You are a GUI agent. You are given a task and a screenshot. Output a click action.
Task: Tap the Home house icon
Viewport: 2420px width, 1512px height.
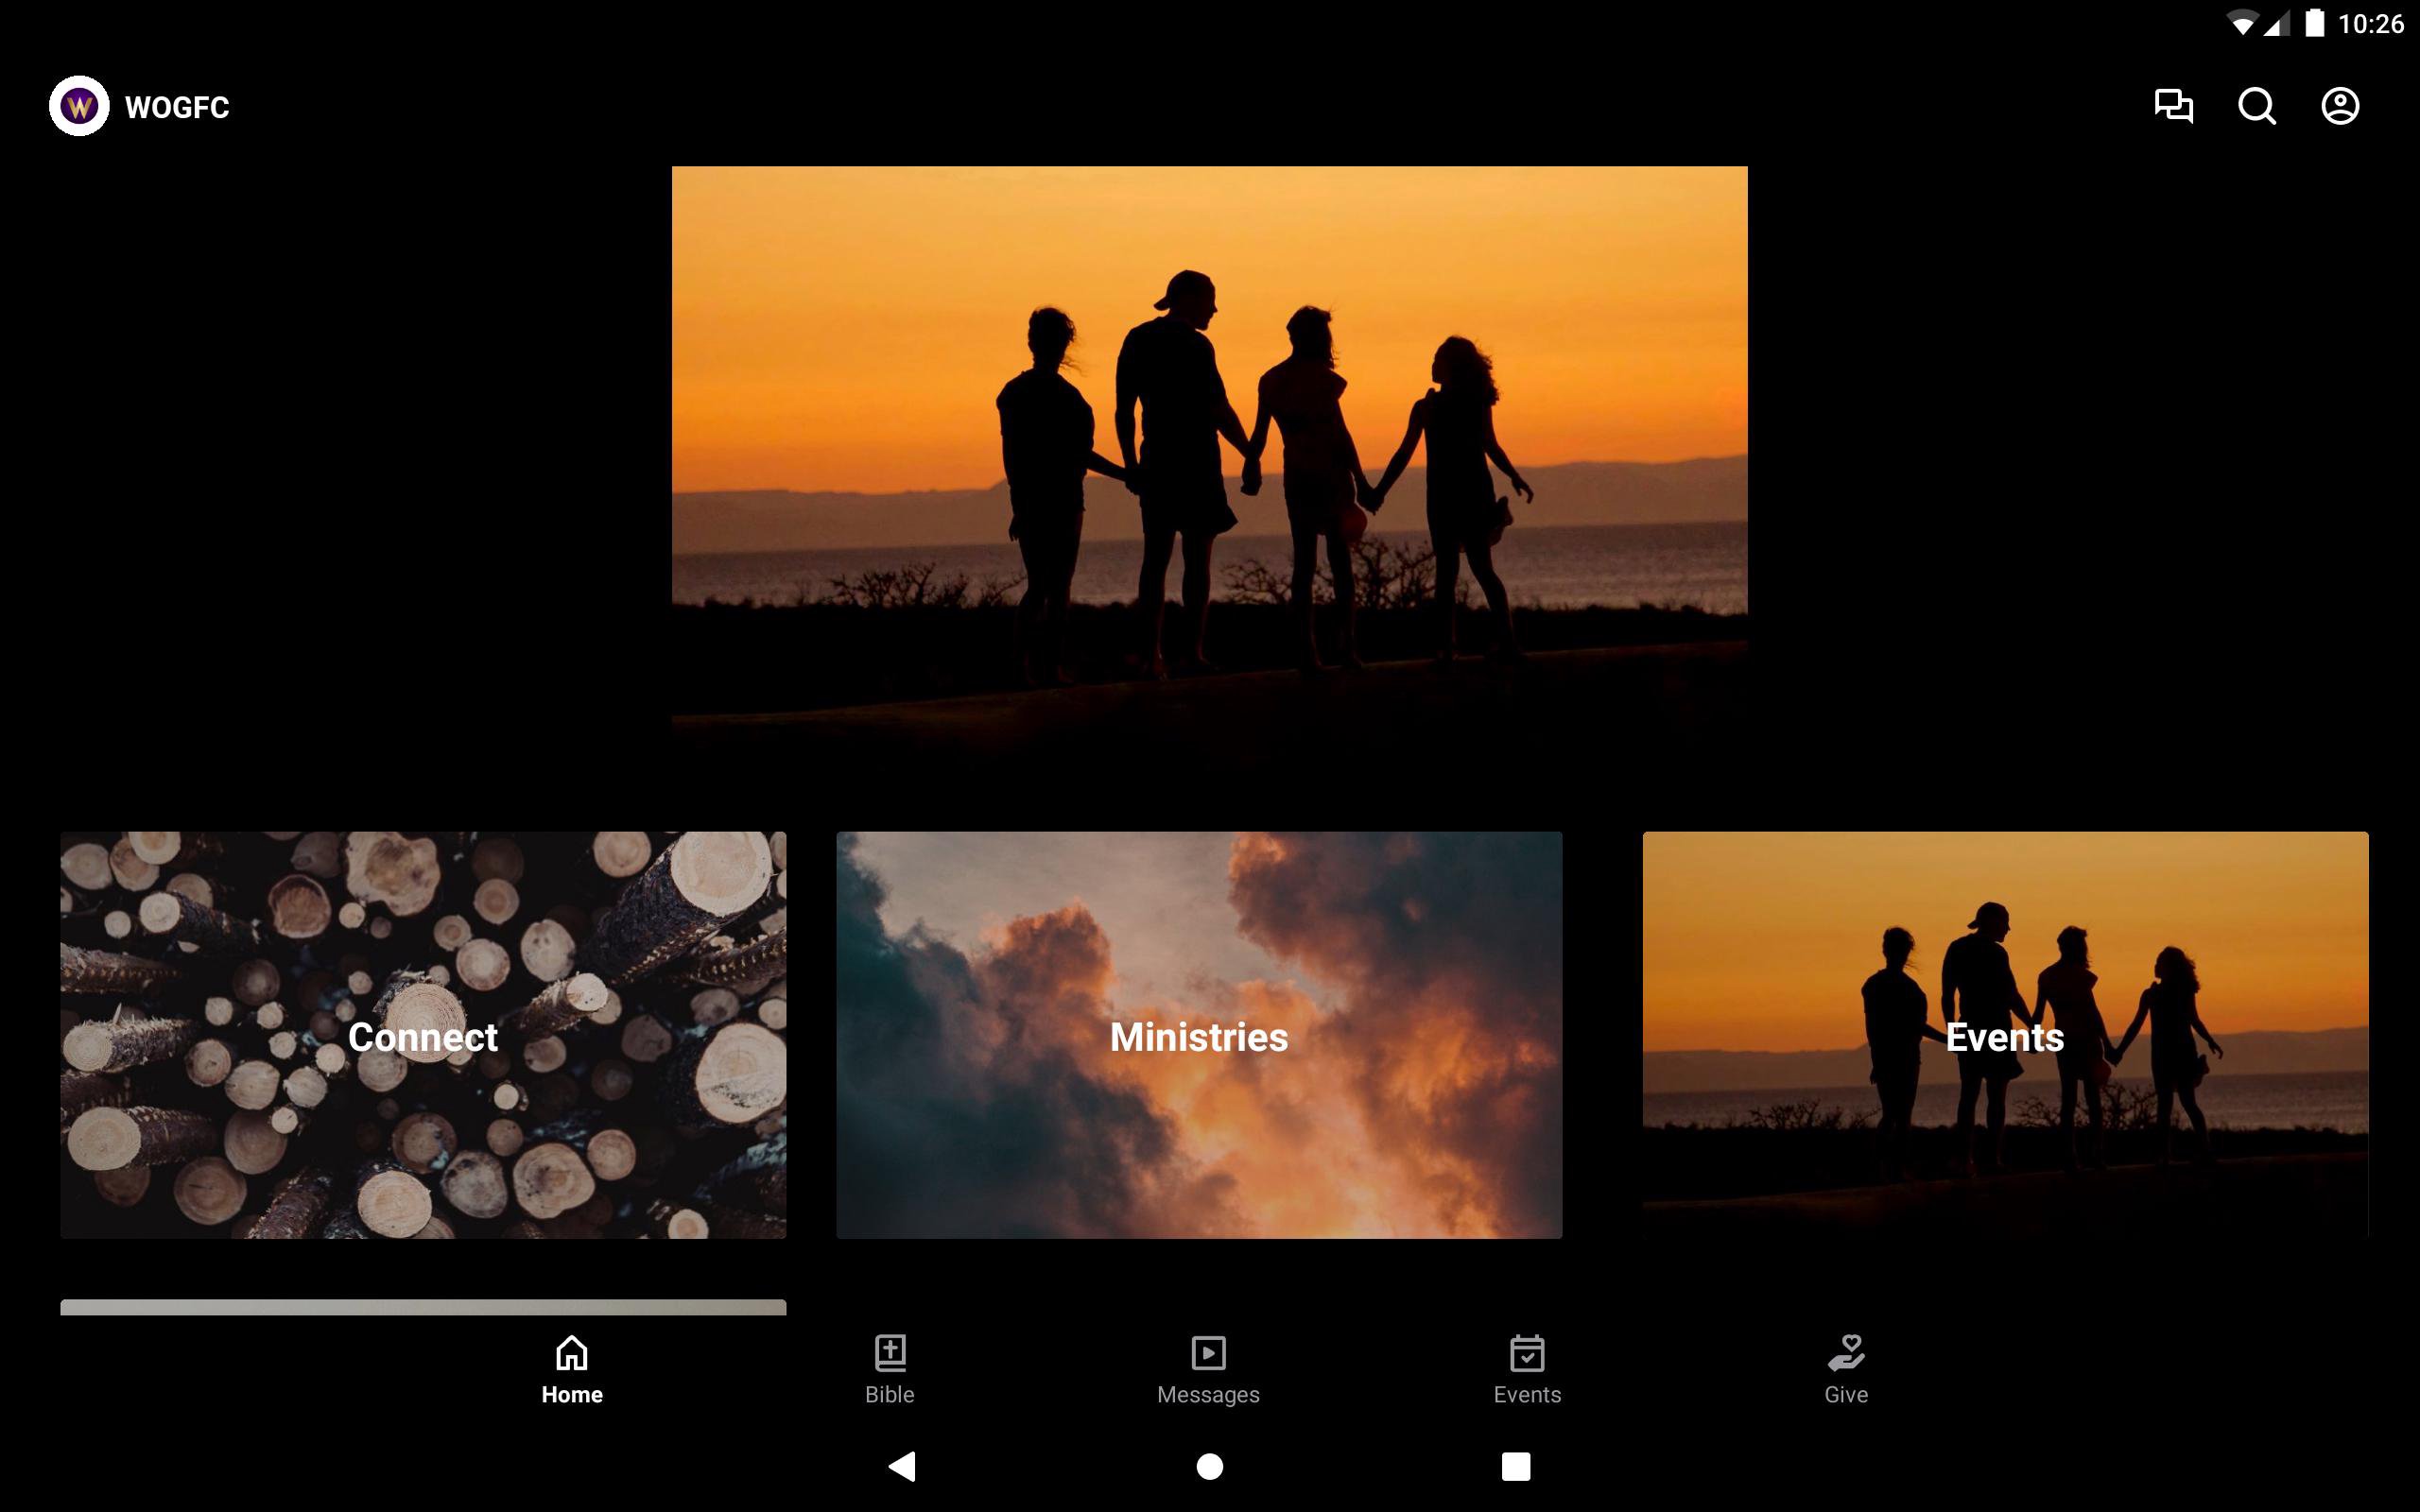point(572,1353)
